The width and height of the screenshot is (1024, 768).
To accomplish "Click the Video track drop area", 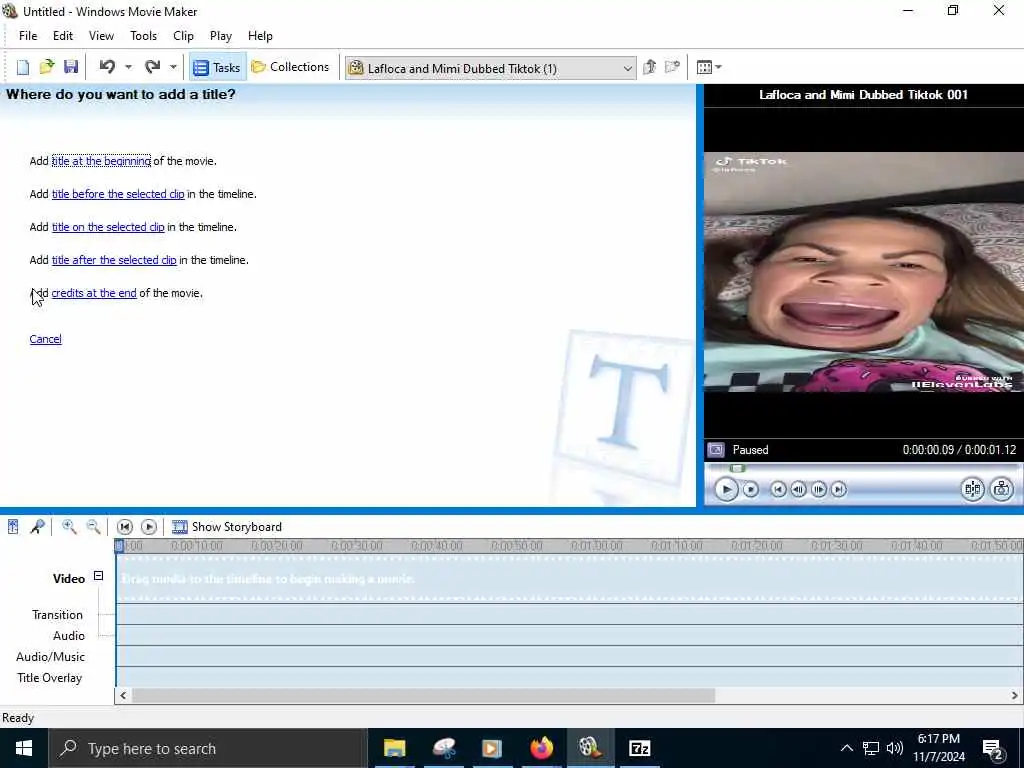I will pyautogui.click(x=569, y=579).
